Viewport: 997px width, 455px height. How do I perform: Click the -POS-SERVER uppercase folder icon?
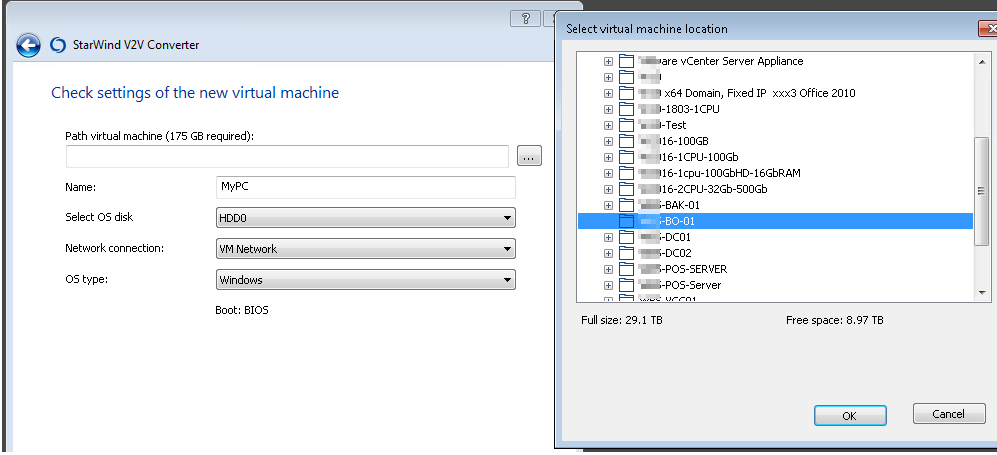click(x=627, y=268)
